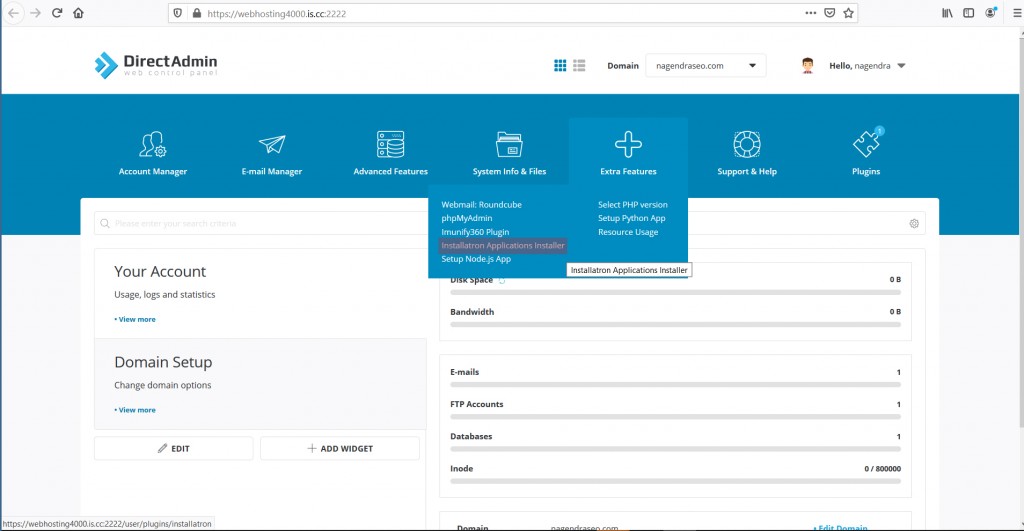View site security padlock info
1024x531 pixels.
click(197, 13)
